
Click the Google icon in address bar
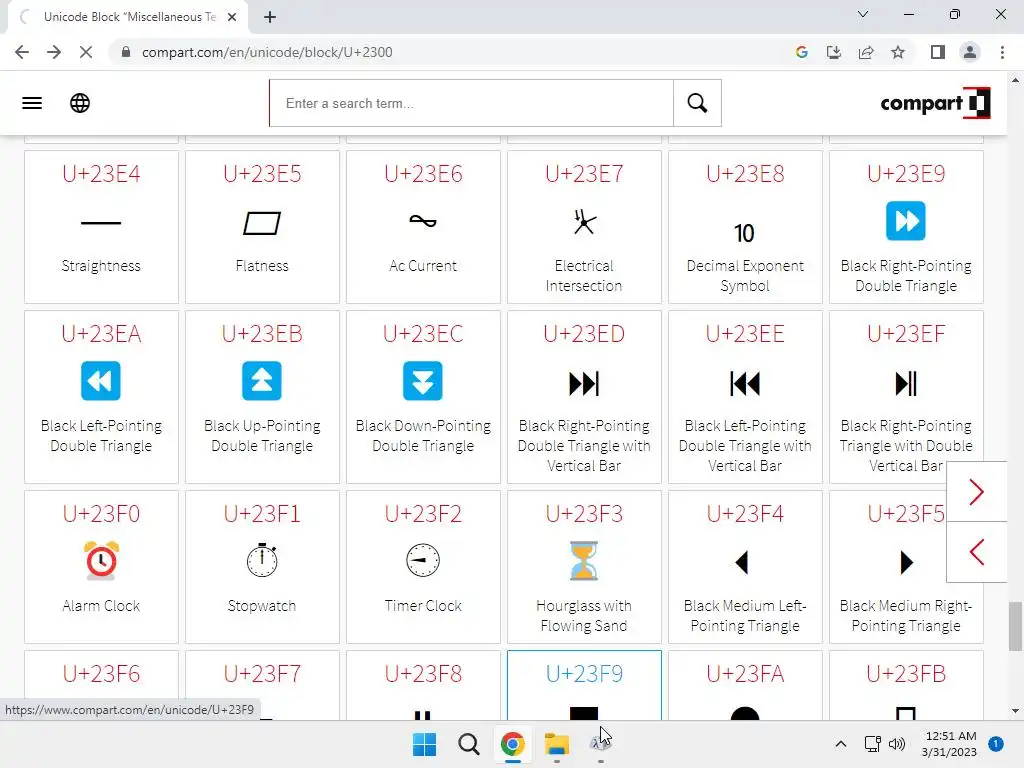(x=801, y=52)
